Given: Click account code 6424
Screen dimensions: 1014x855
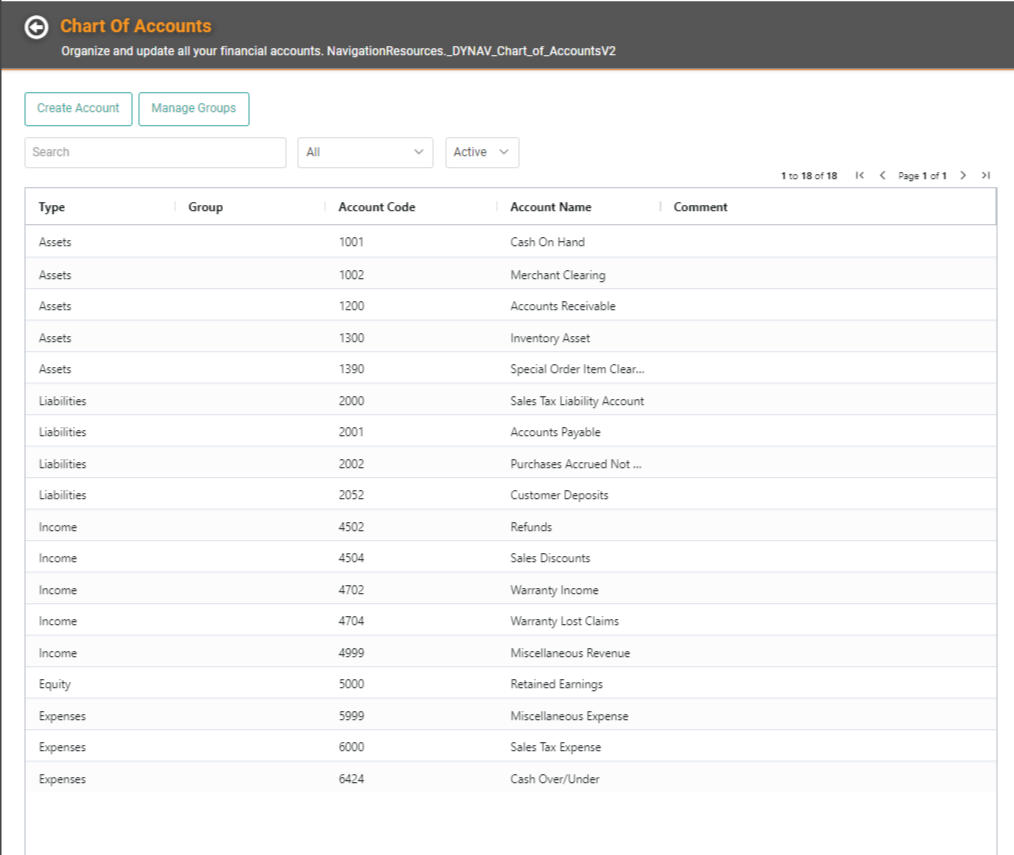Looking at the screenshot, I should 351,779.
